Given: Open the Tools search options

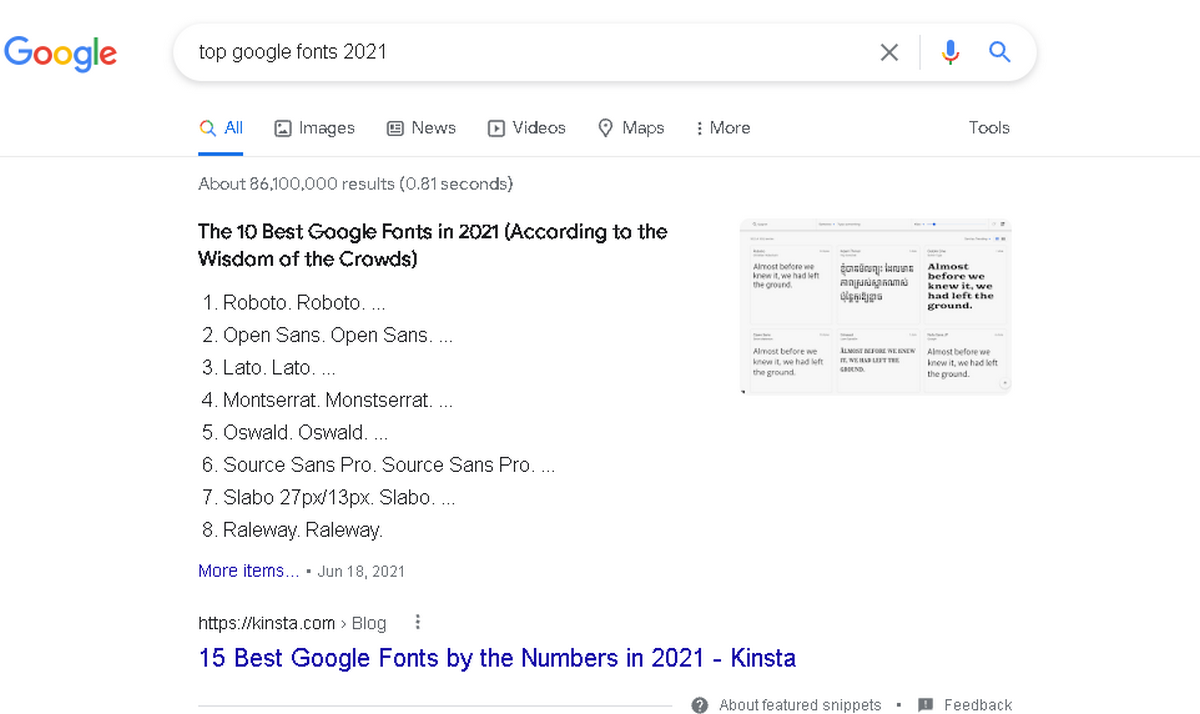Looking at the screenshot, I should pyautogui.click(x=989, y=128).
